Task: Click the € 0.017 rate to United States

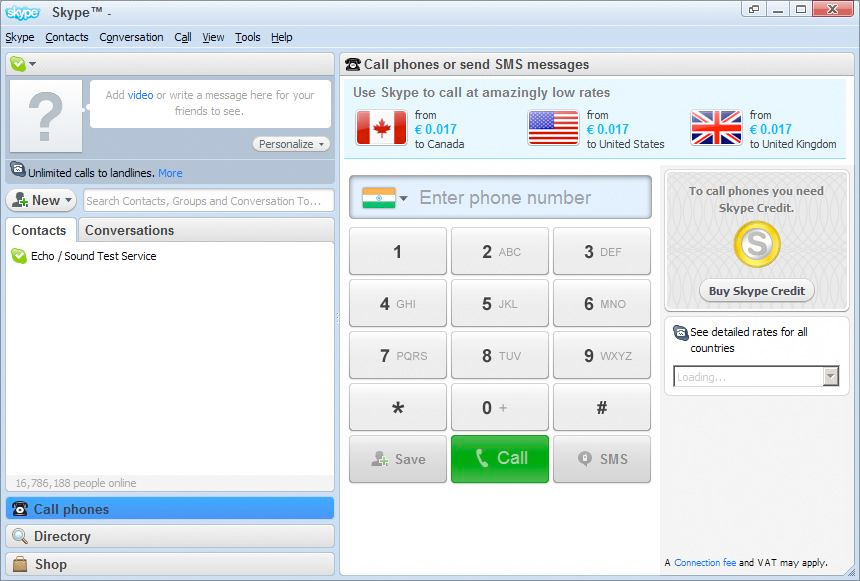Action: click(607, 129)
